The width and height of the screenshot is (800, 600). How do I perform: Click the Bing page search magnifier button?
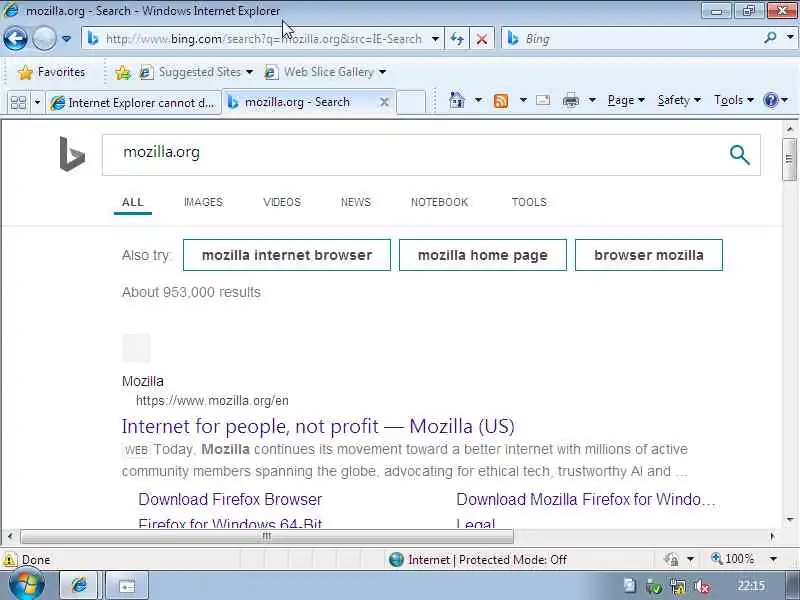(x=739, y=155)
